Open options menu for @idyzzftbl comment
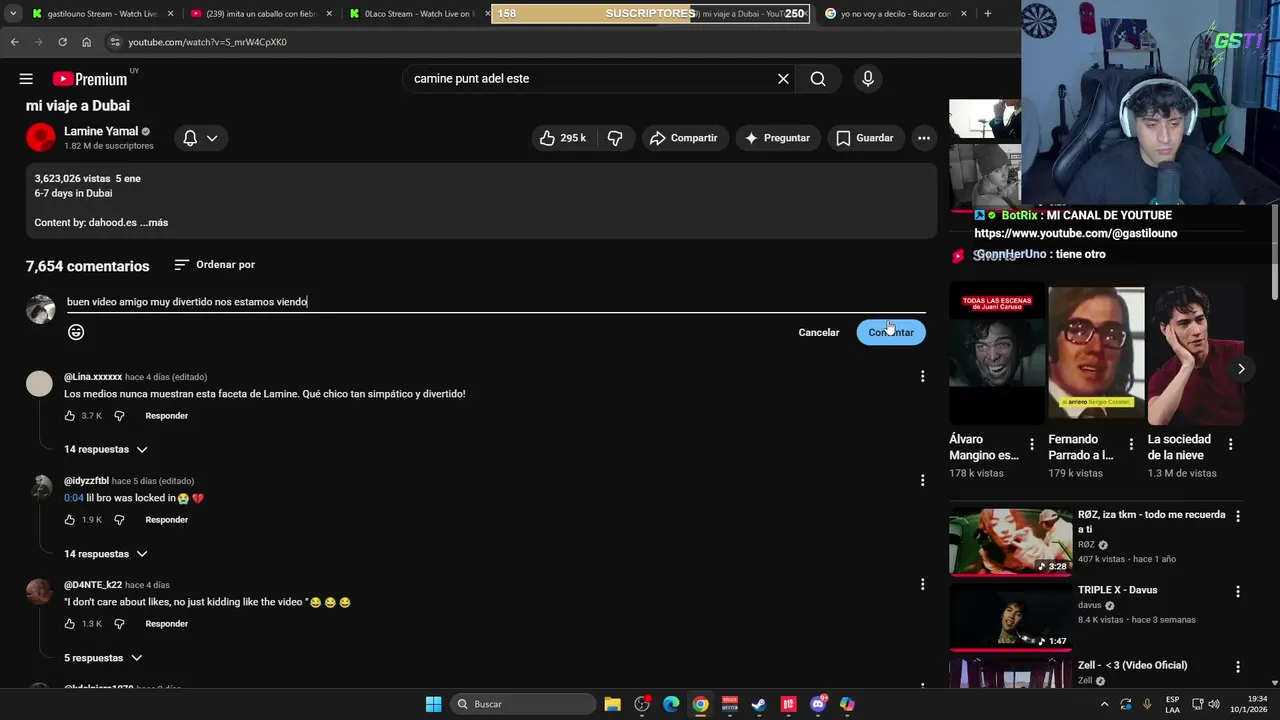The width and height of the screenshot is (1280, 720). (922, 480)
